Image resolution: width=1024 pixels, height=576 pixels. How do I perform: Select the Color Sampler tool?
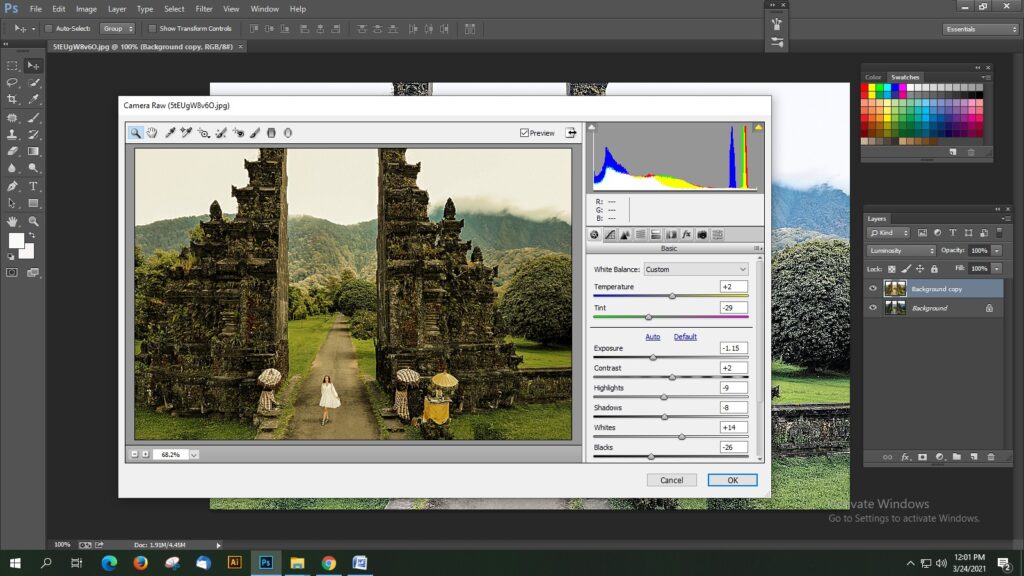186,133
